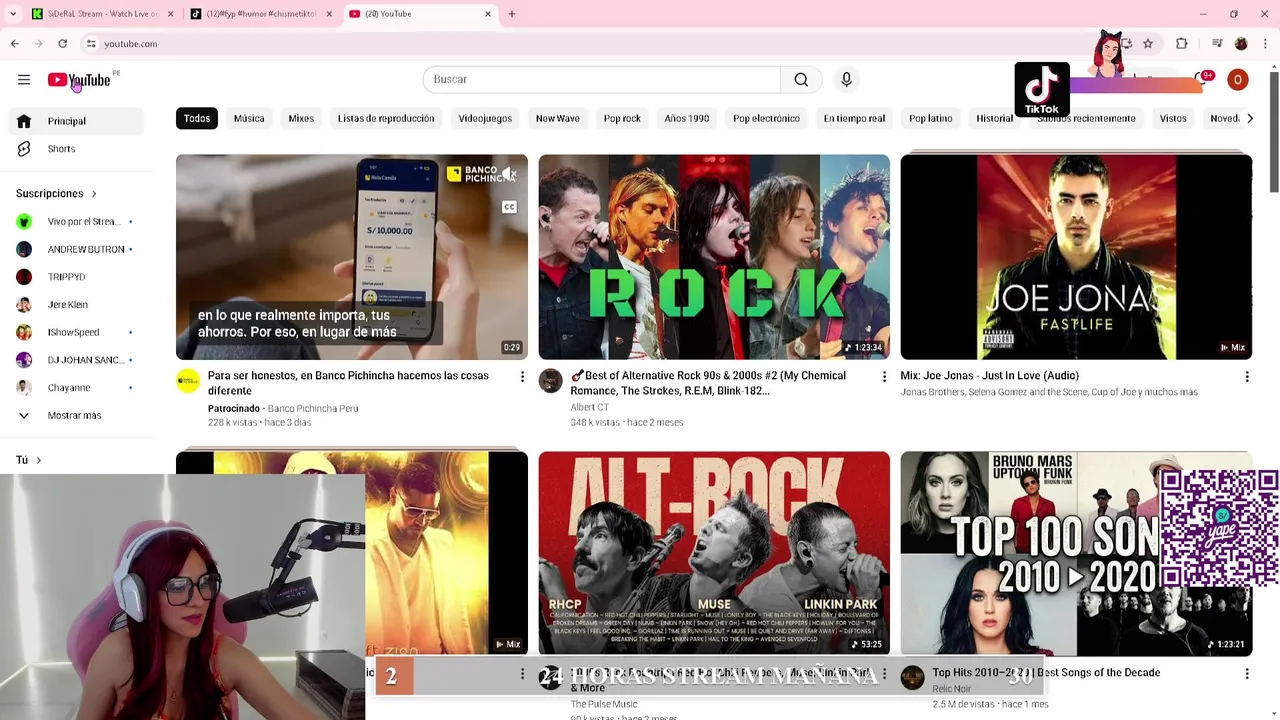Select the Mixes filter chip

[x=301, y=118]
